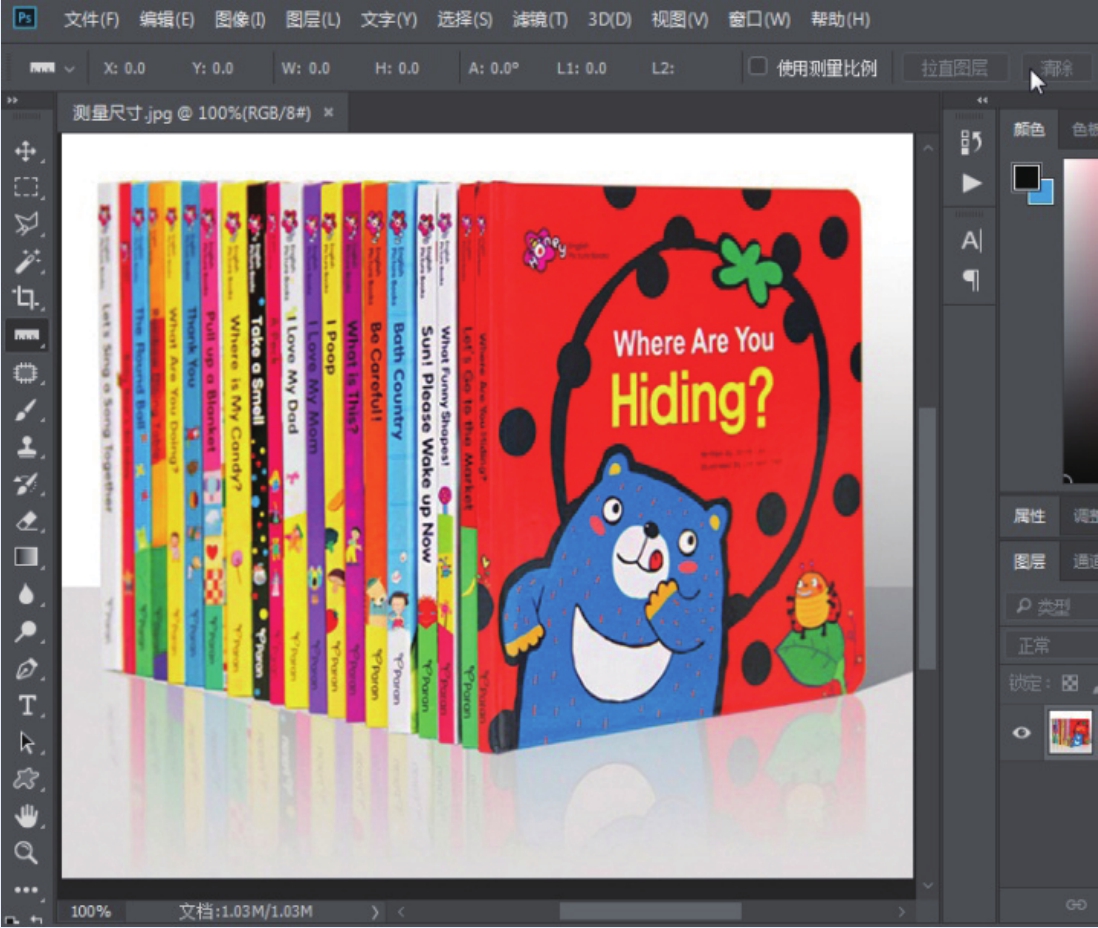Select the Move tool
Image resolution: width=1098 pixels, height=928 pixels.
pos(26,151)
